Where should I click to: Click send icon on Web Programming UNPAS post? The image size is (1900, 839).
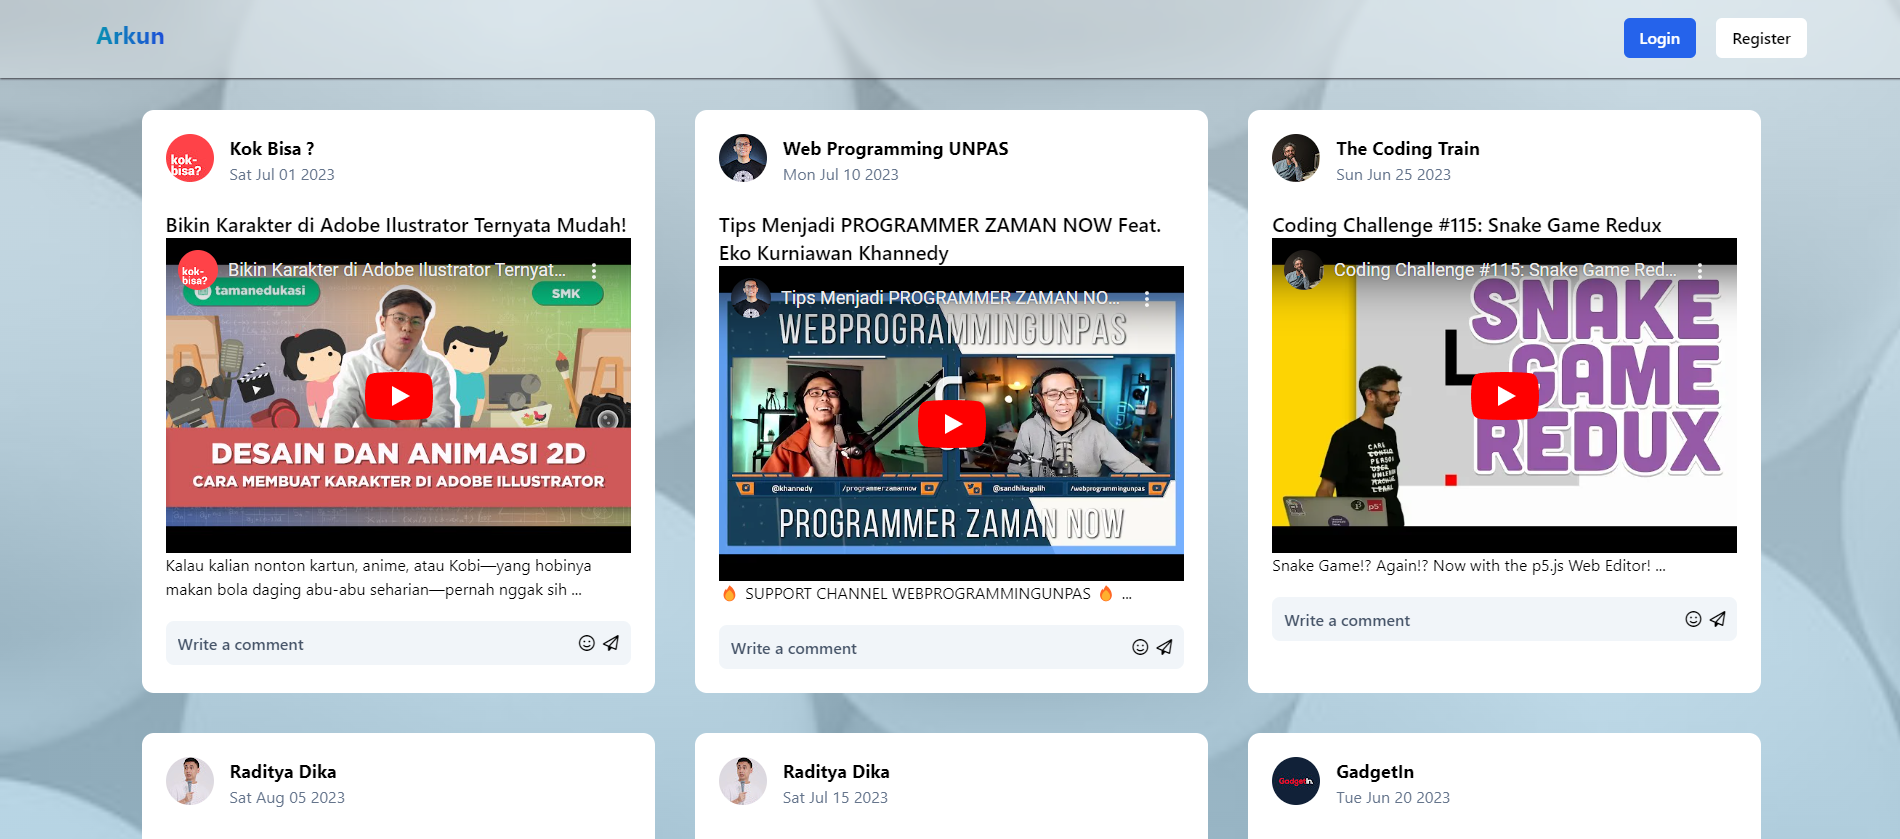[1164, 647]
